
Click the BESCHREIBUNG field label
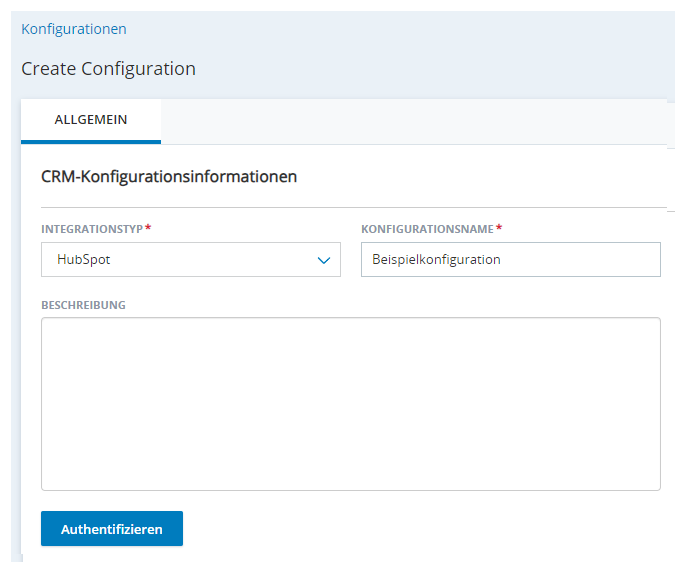tap(84, 305)
